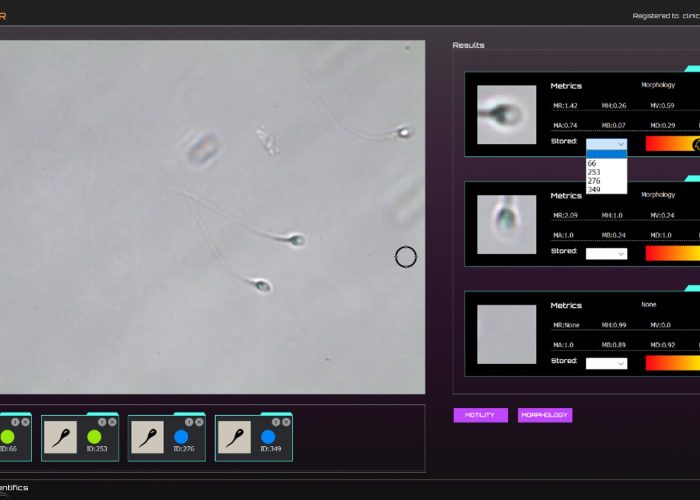Click the lowest sperm head in the video
Image resolution: width=700 pixels, height=500 pixels.
coord(262,285)
